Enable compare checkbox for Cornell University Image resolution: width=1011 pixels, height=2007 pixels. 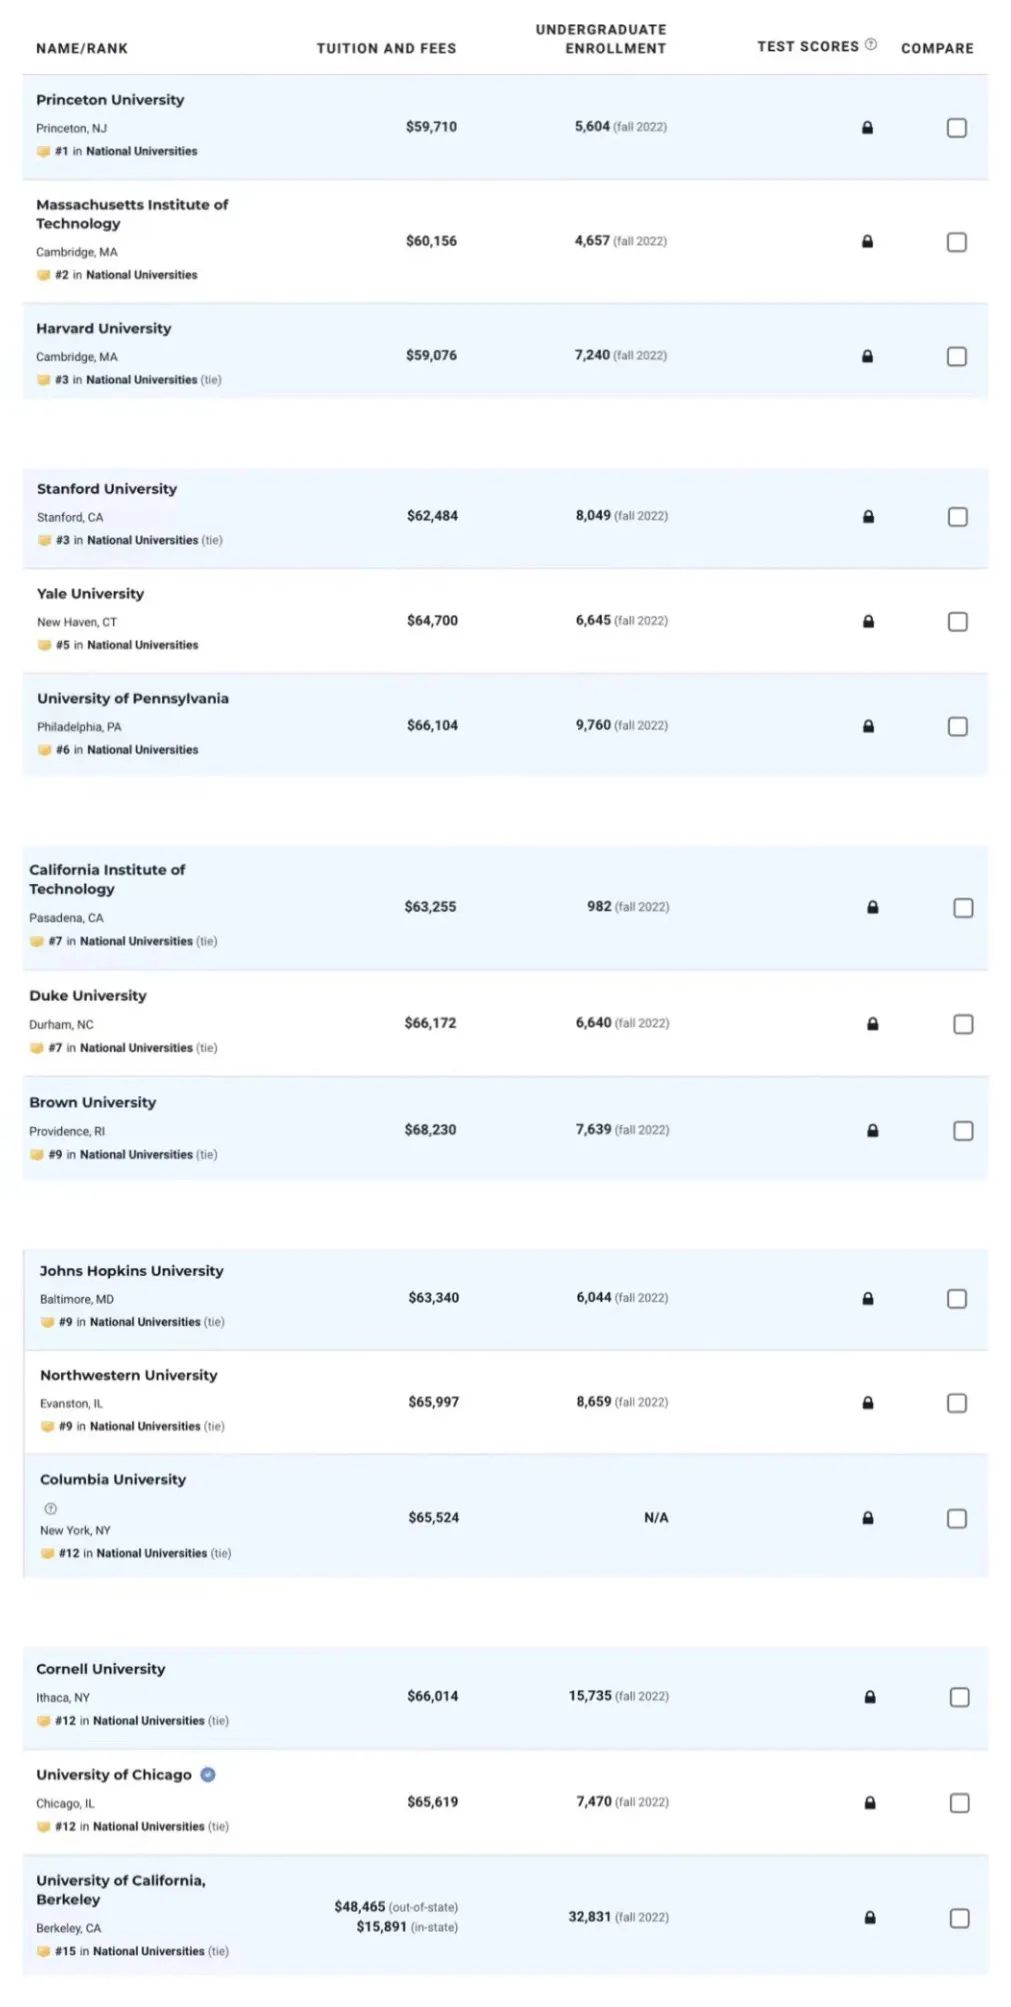pyautogui.click(x=960, y=1697)
